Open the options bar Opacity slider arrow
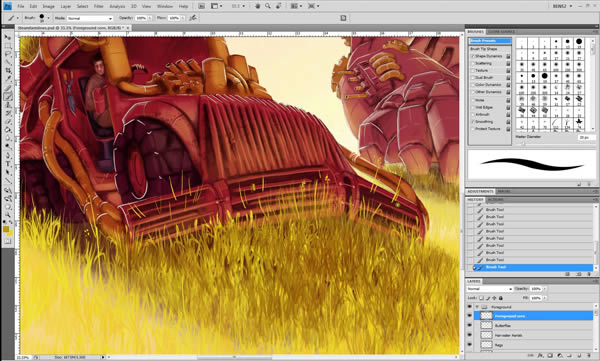The image size is (600, 361). click(150, 18)
